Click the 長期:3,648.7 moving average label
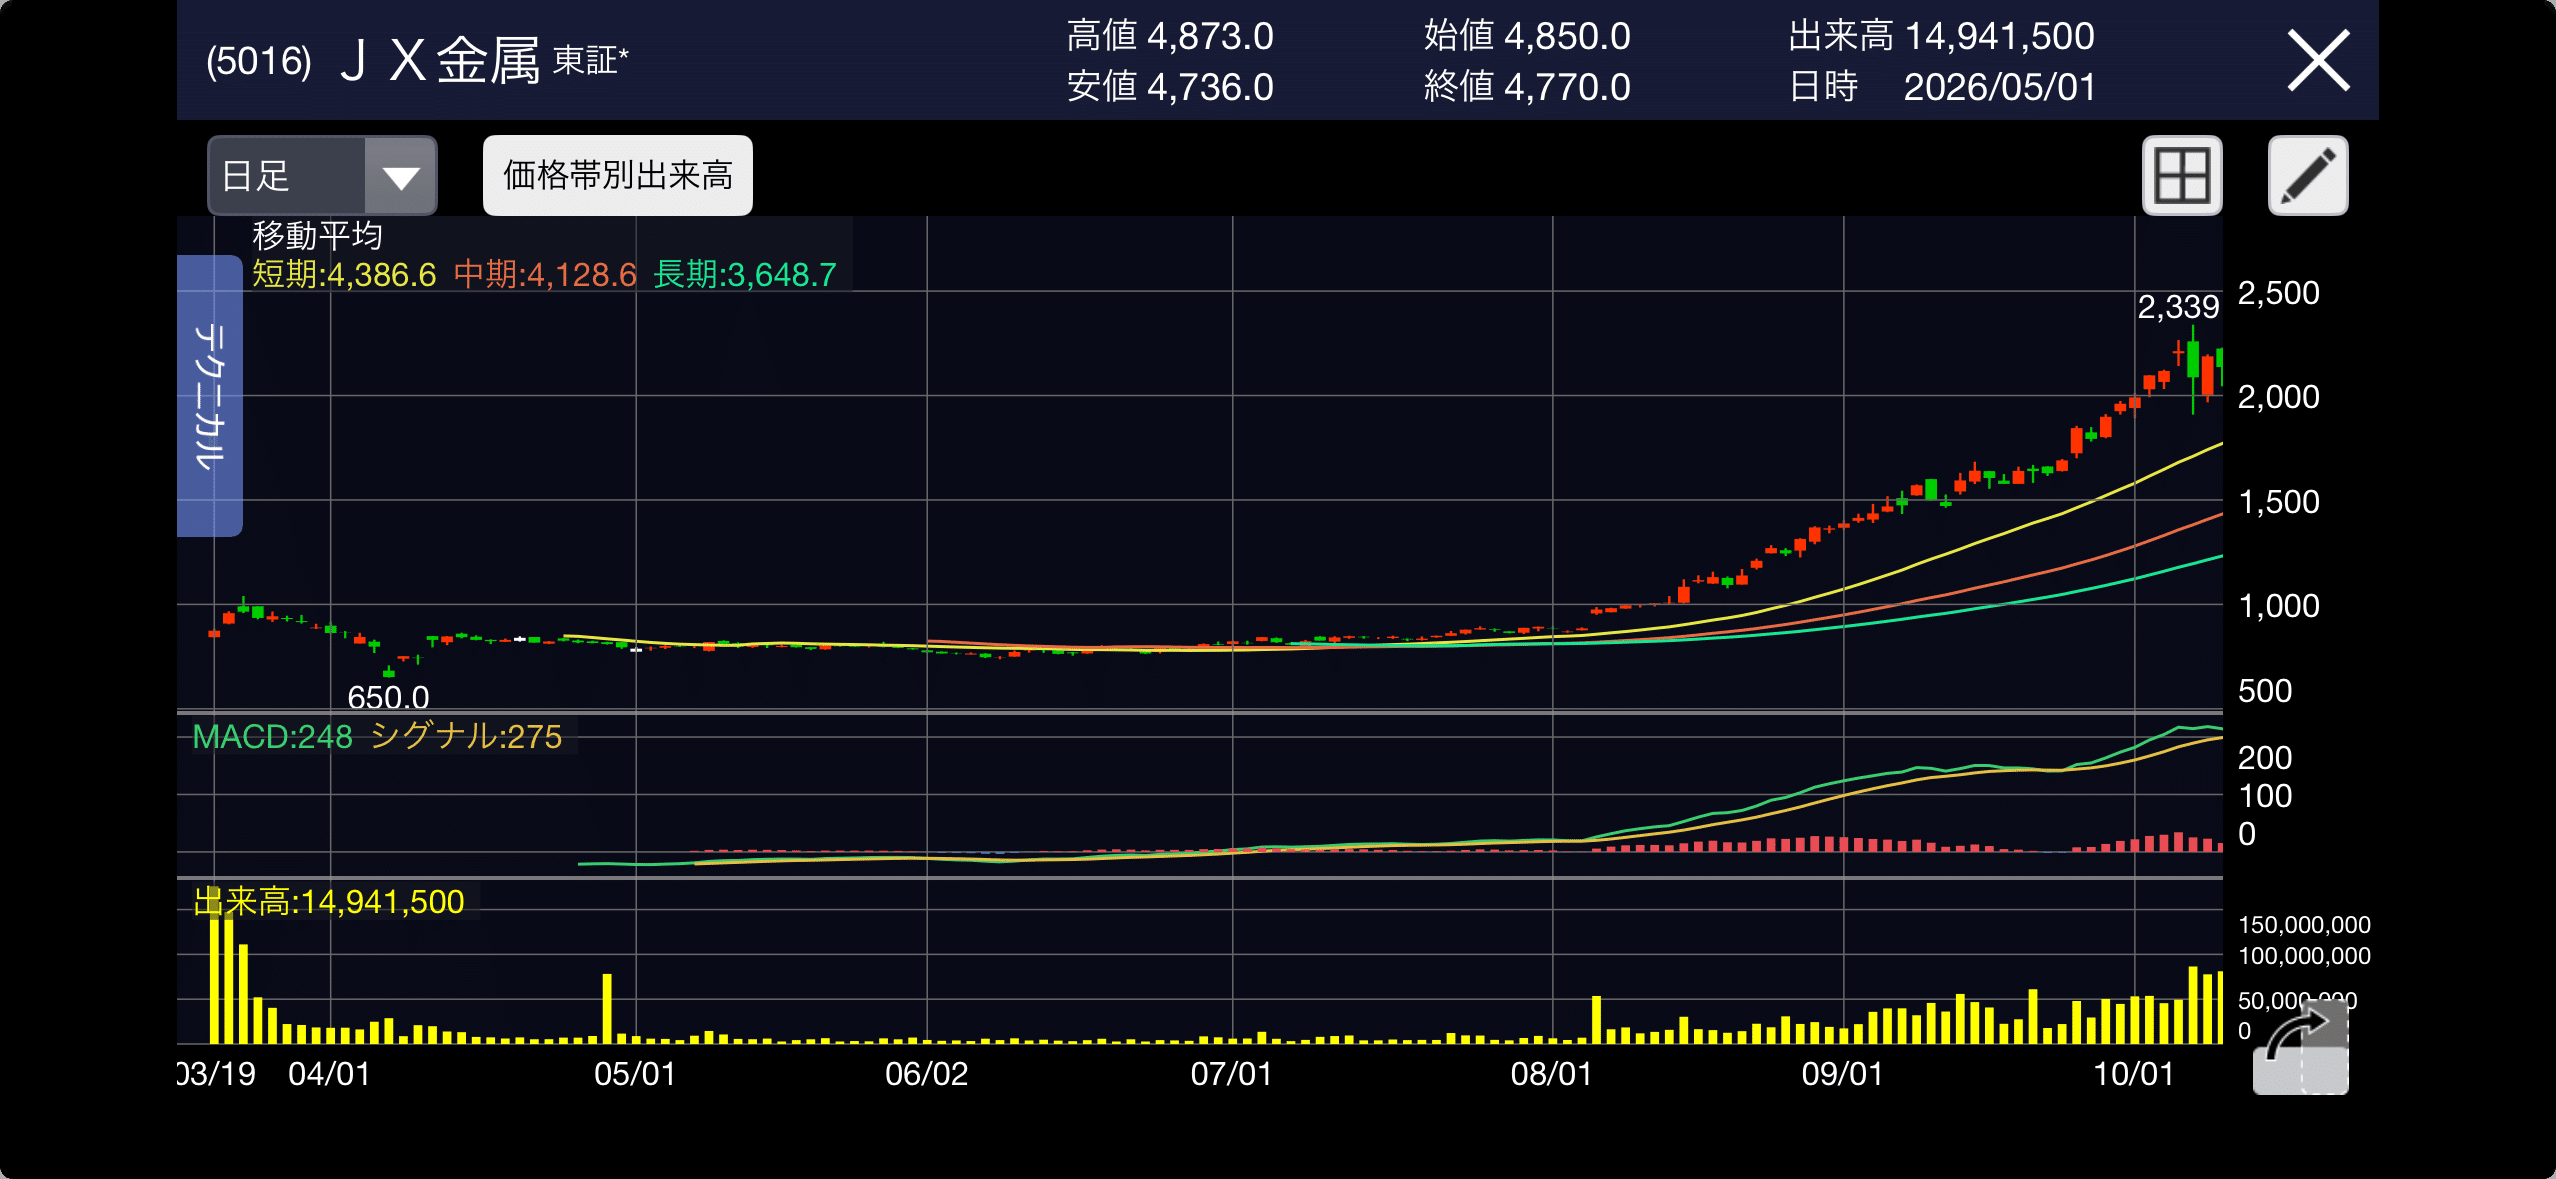 pyautogui.click(x=745, y=275)
